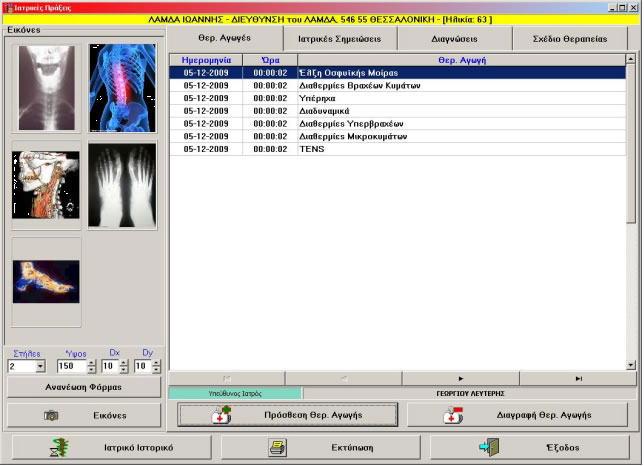The image size is (644, 466).
Task: Decrease the Dy value with stepper
Action: coord(155,371)
